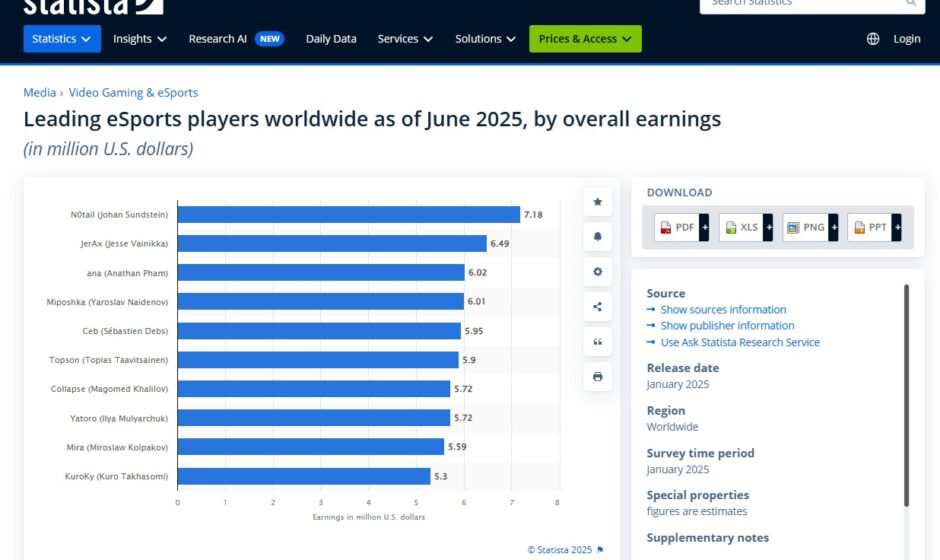940x560 pixels.
Task: Click the quotation mark citation icon
Action: pos(597,342)
